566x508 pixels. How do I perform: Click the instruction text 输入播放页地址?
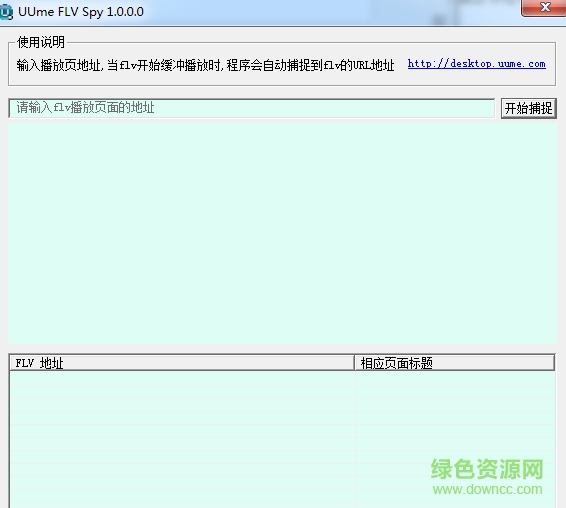[59, 65]
